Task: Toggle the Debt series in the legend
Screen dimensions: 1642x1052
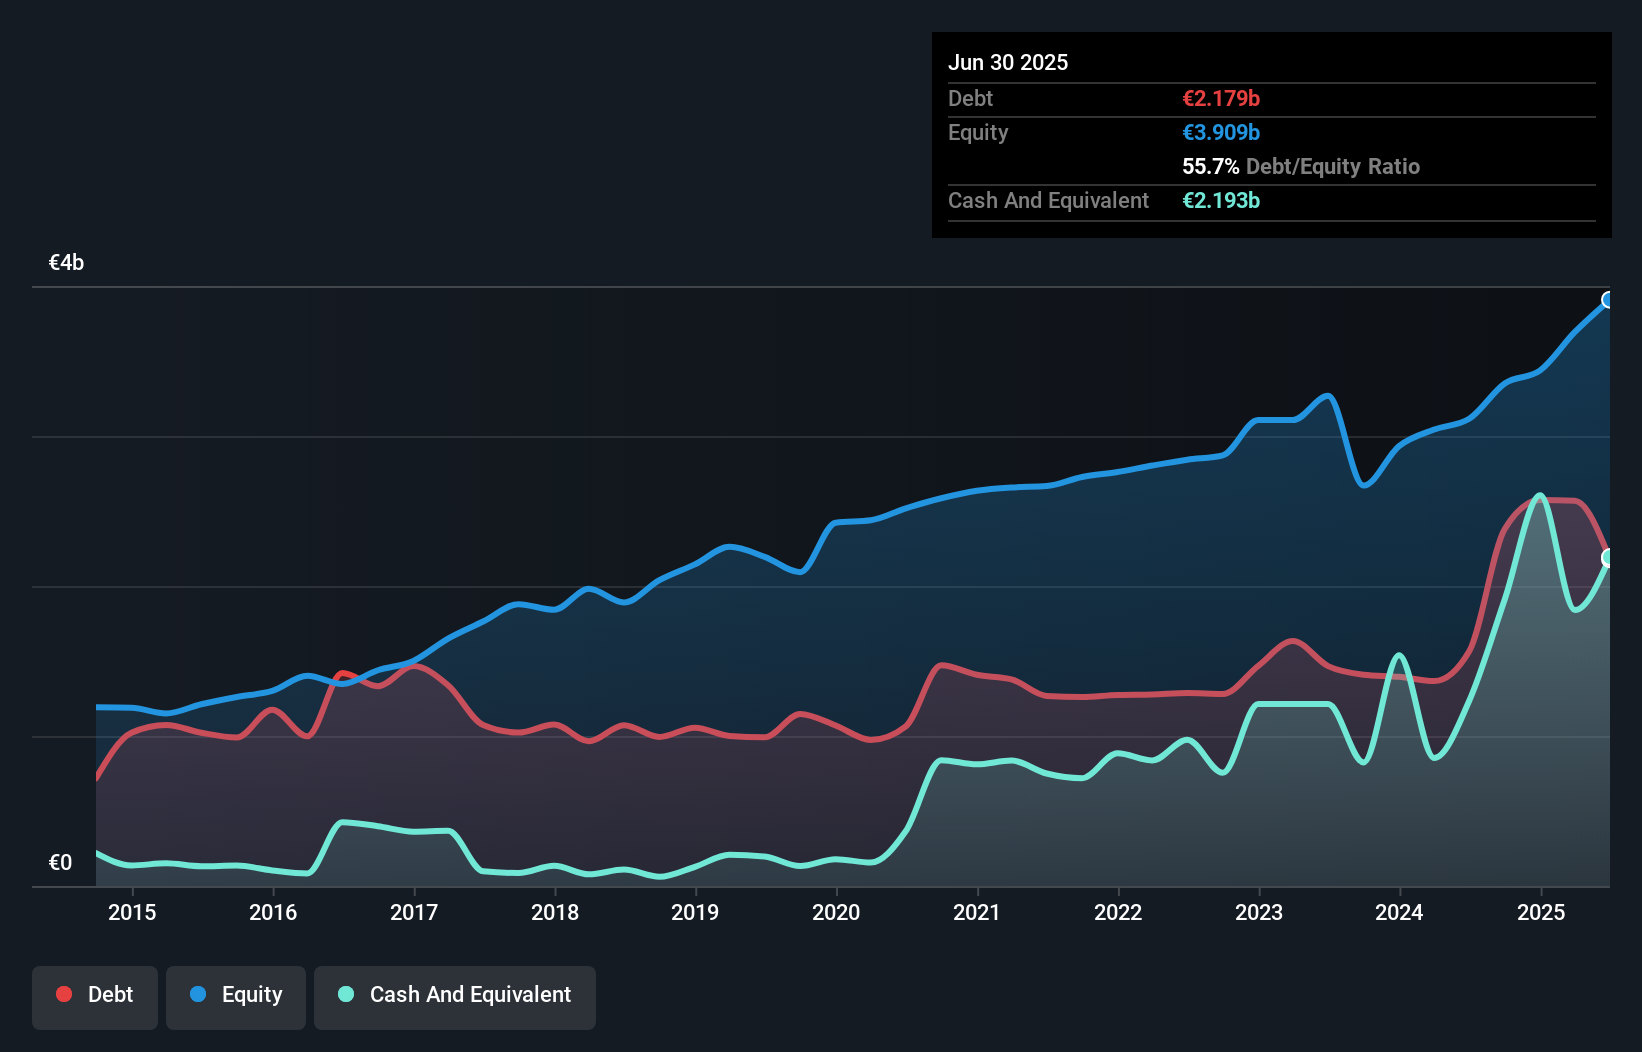Action: click(95, 995)
